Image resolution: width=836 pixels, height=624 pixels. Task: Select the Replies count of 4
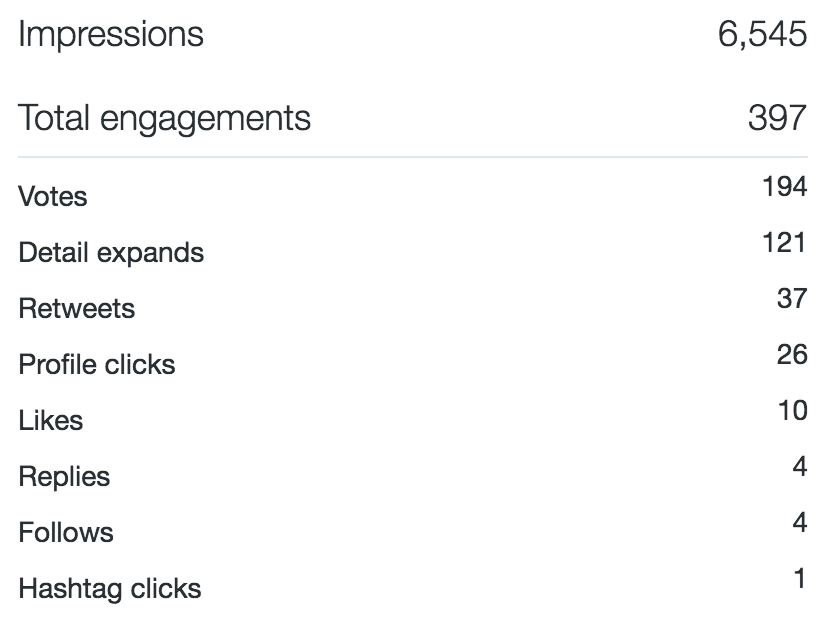pos(800,467)
